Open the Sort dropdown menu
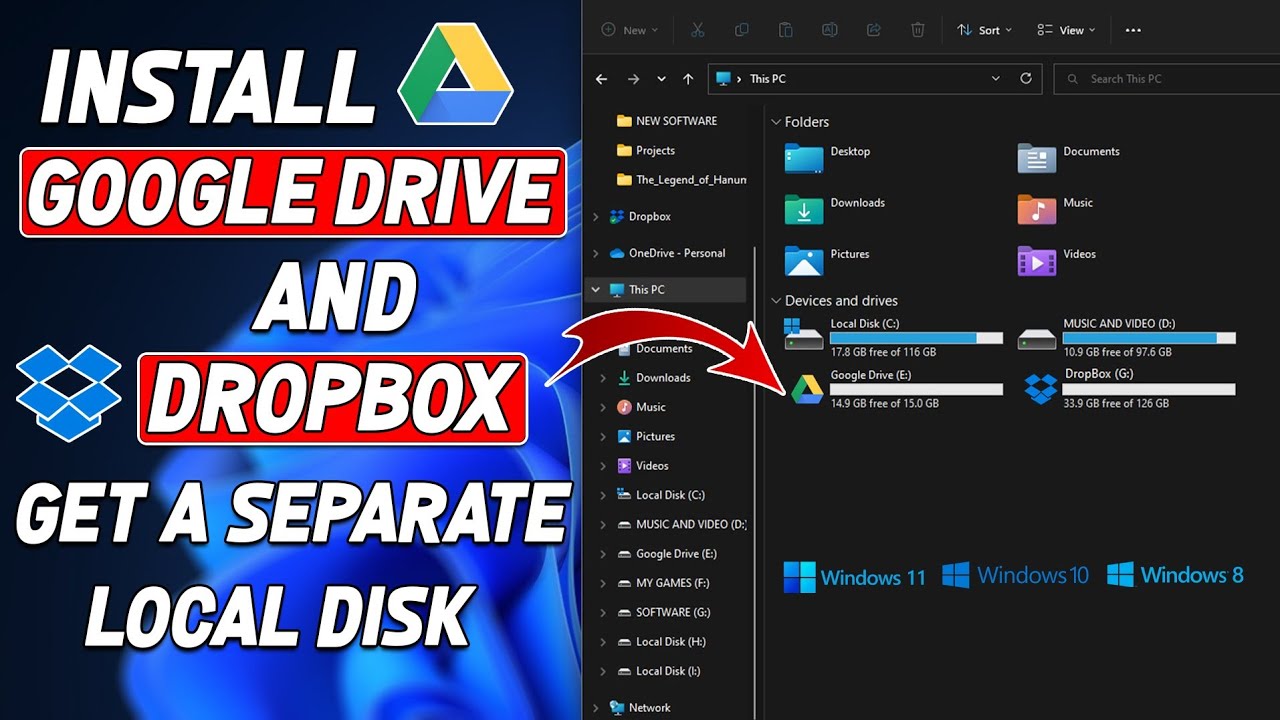The height and width of the screenshot is (720, 1280). point(984,30)
